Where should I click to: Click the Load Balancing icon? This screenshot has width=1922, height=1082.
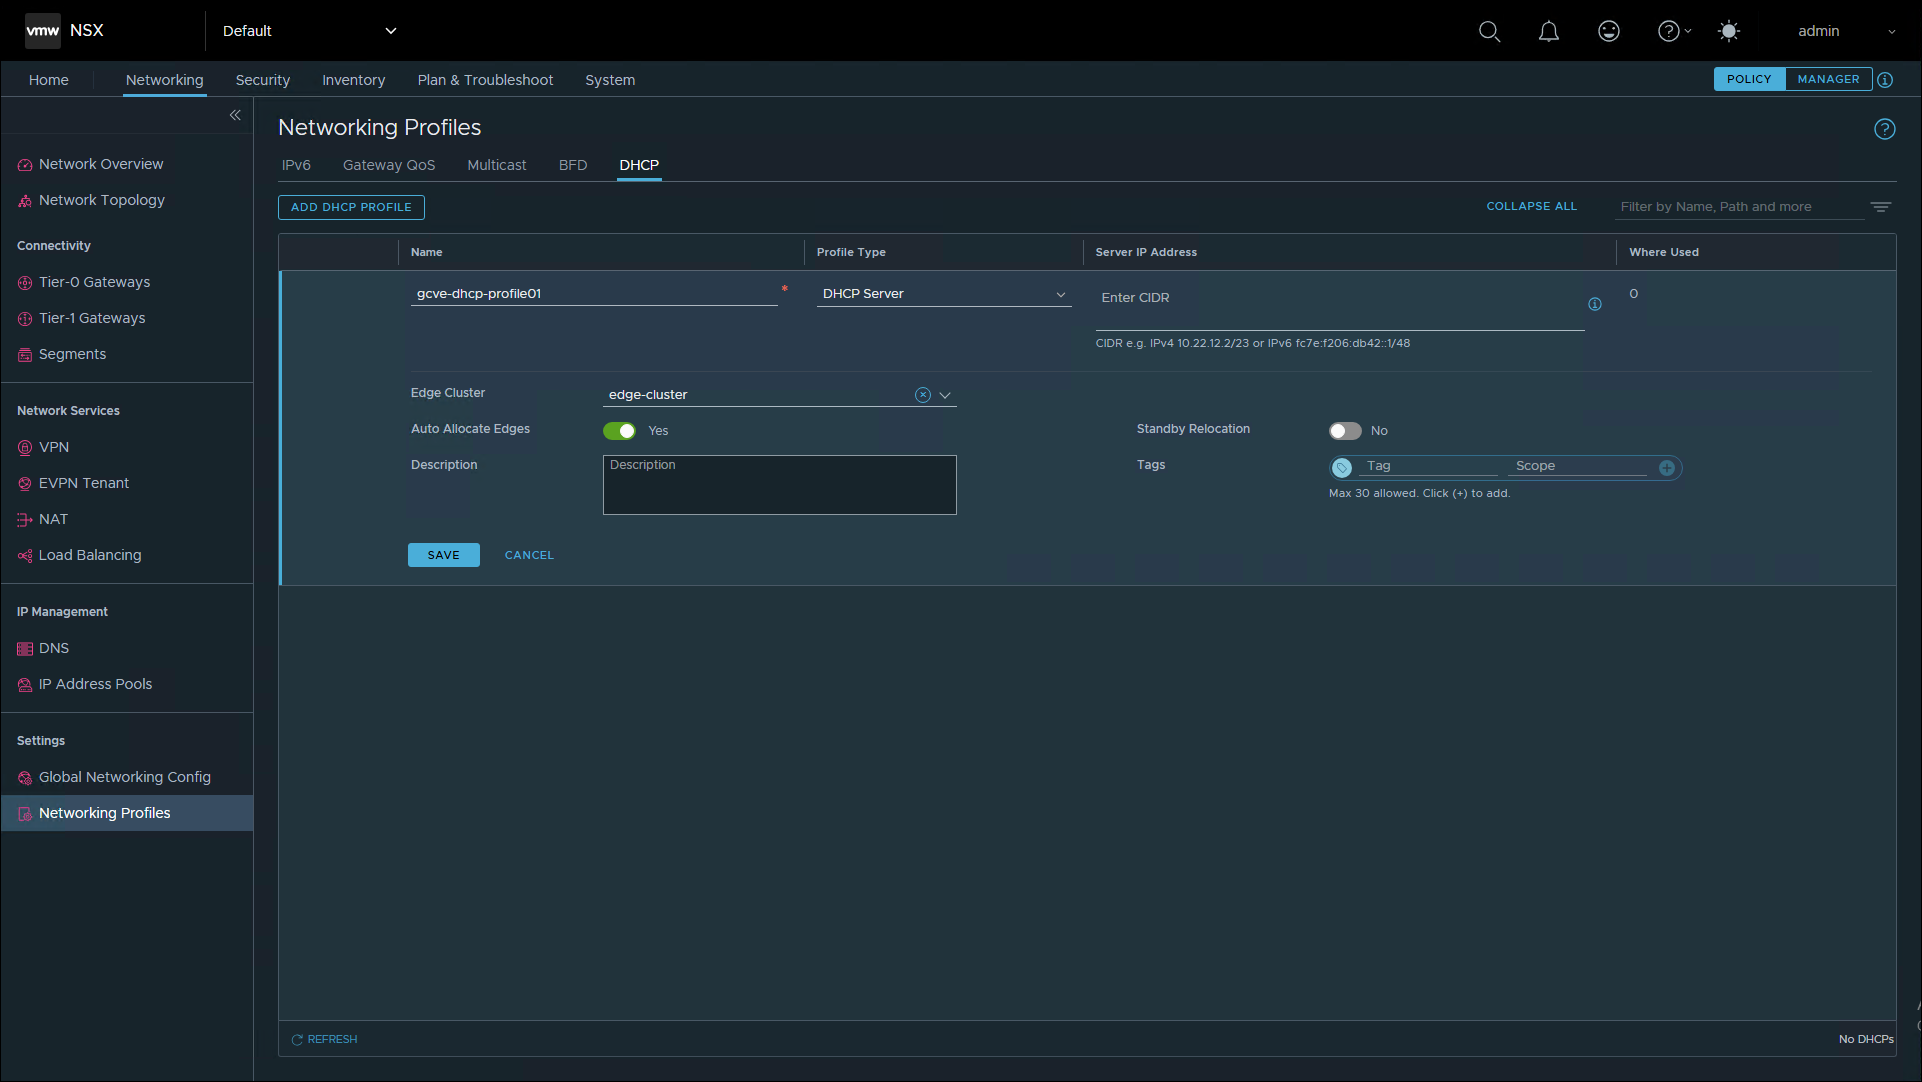(25, 556)
